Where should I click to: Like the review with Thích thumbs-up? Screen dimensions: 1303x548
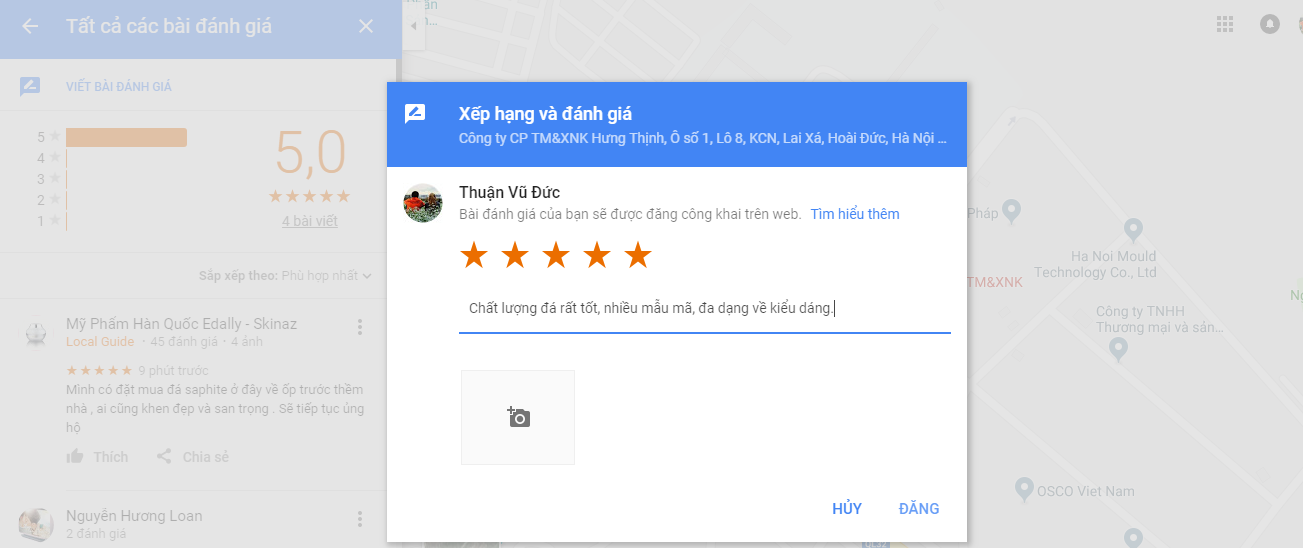click(97, 457)
